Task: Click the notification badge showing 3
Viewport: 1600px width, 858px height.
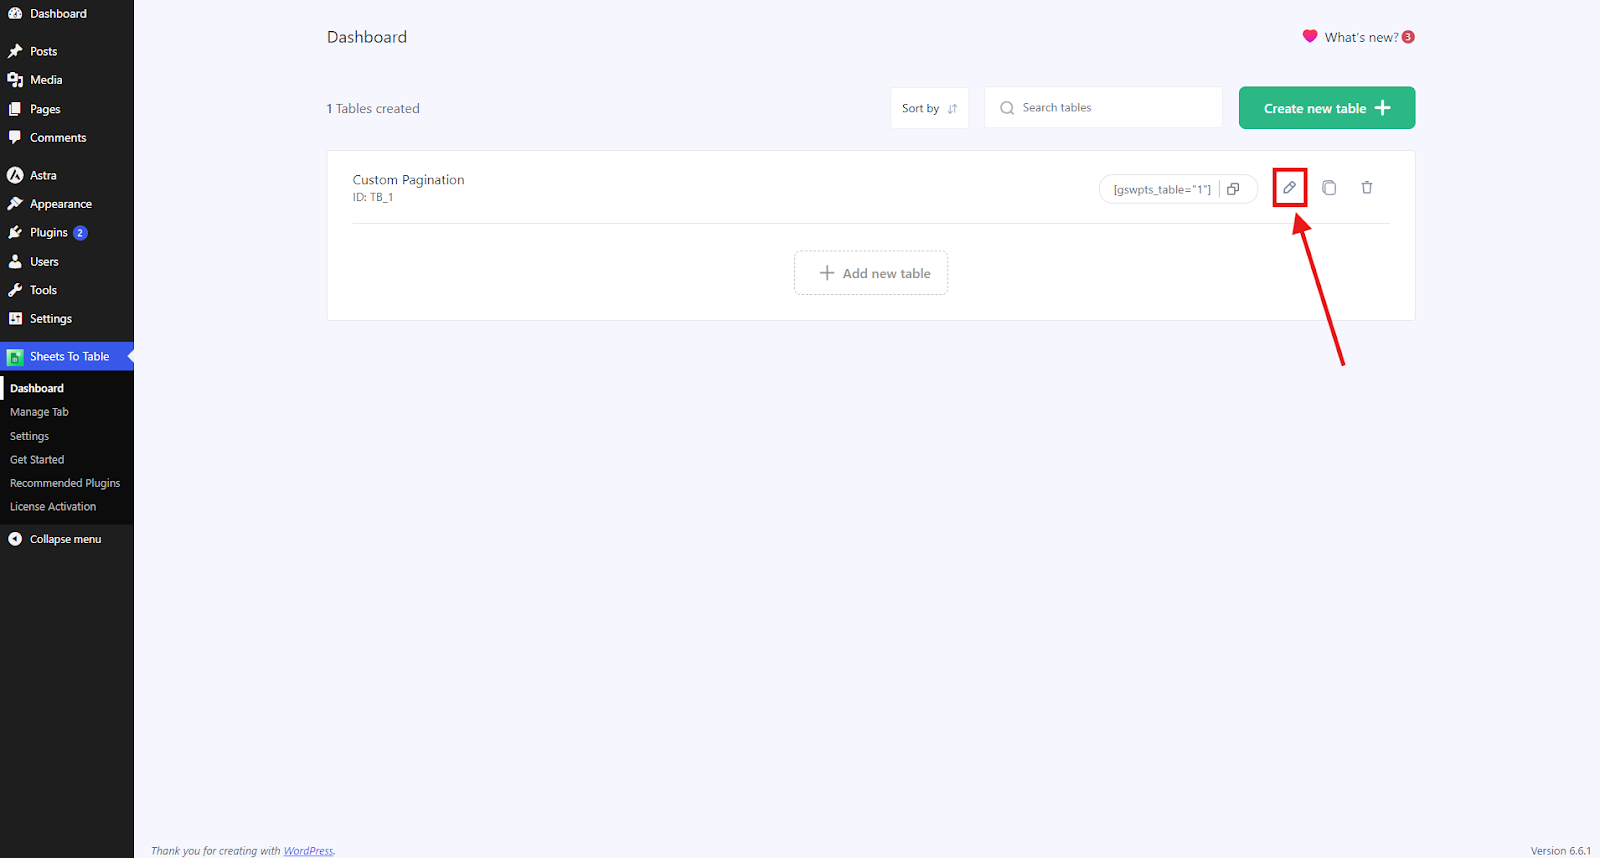Action: (x=1408, y=37)
